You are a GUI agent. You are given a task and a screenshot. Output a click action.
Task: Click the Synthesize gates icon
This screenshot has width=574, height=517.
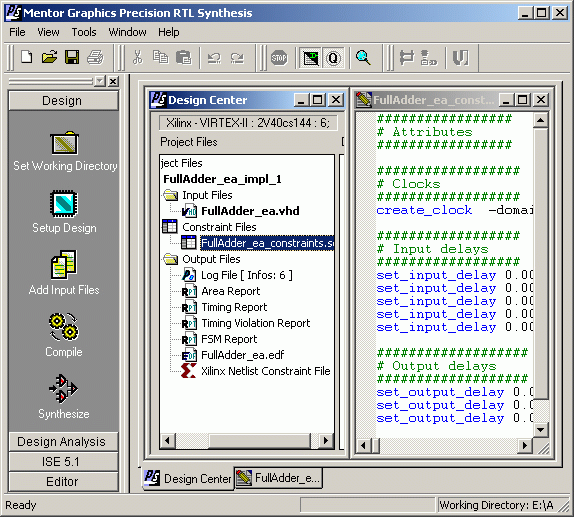[x=63, y=389]
